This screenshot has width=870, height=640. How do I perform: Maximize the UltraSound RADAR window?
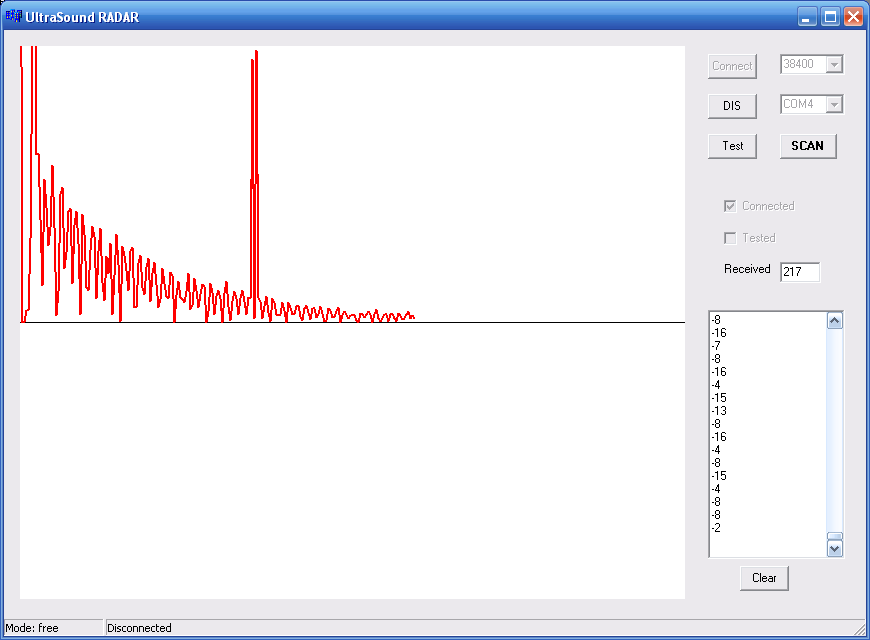pos(830,16)
